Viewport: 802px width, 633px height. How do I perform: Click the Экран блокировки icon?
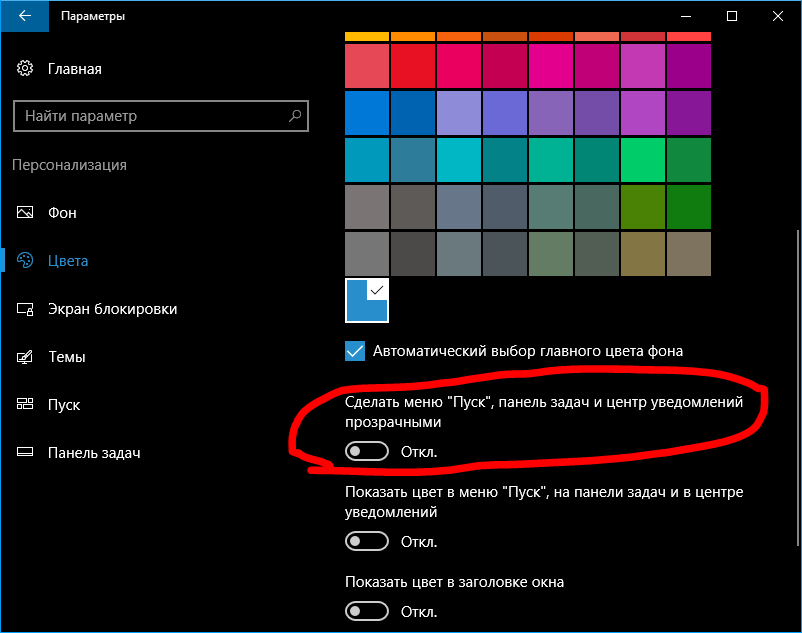point(25,309)
